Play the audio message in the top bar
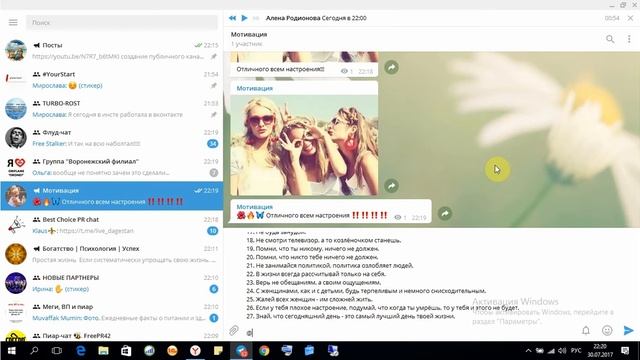The image size is (640, 360). (244, 18)
